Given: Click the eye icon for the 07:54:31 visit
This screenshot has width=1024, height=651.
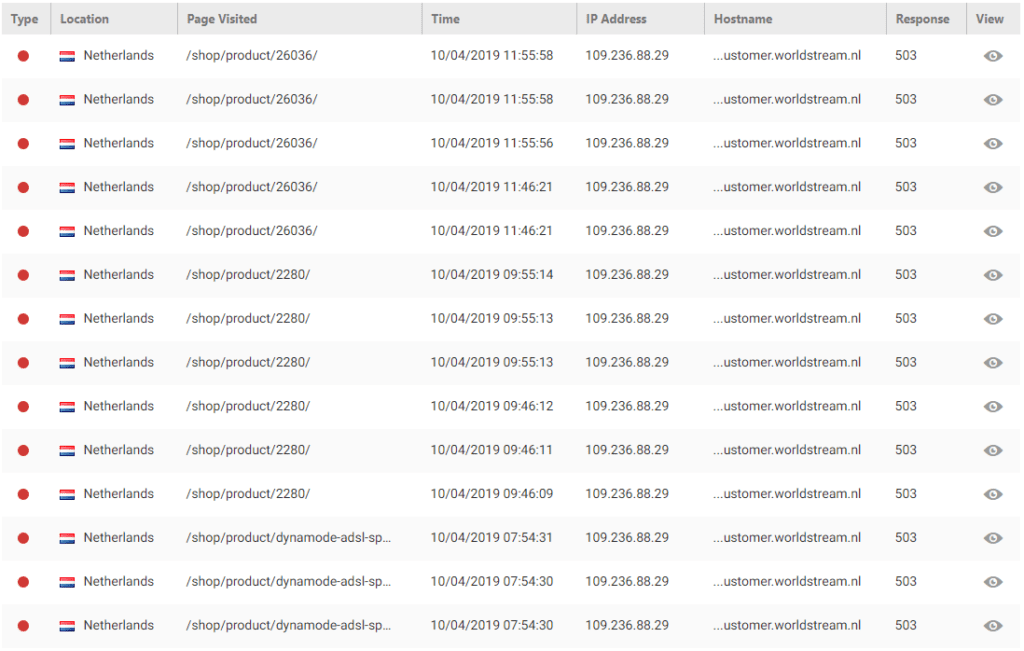Looking at the screenshot, I should (992, 537).
